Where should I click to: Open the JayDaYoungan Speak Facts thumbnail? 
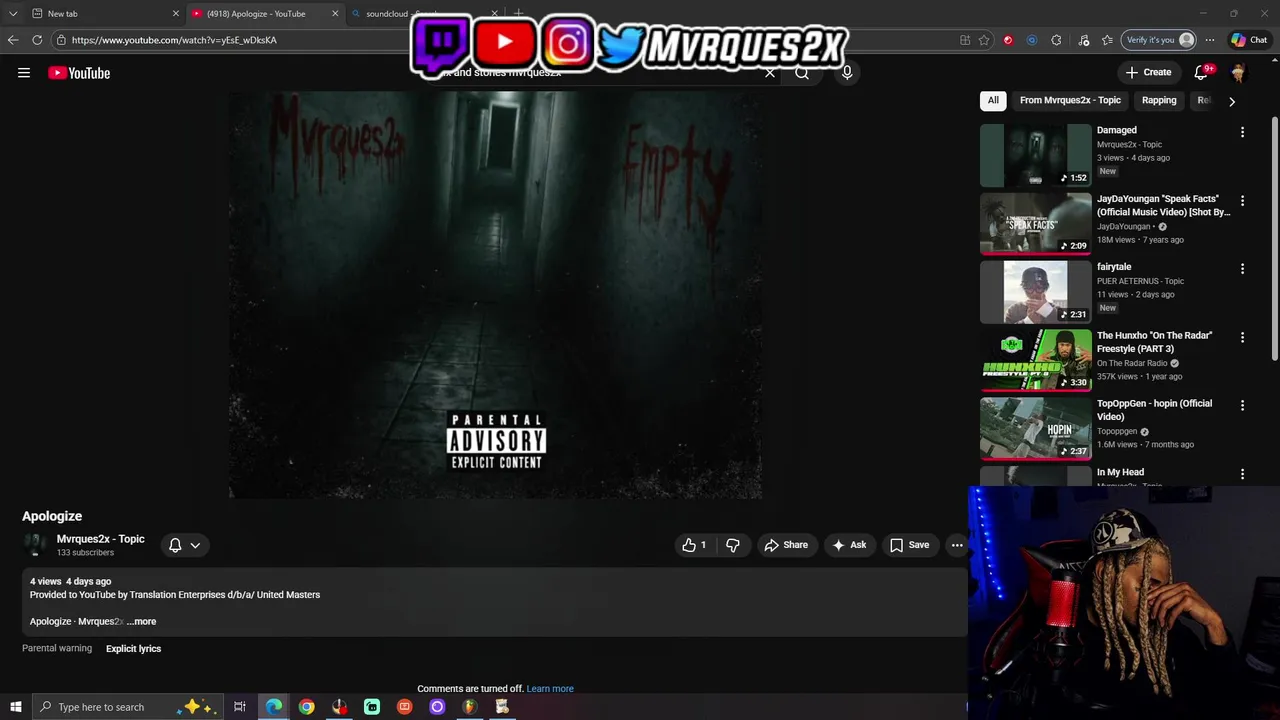1036,223
